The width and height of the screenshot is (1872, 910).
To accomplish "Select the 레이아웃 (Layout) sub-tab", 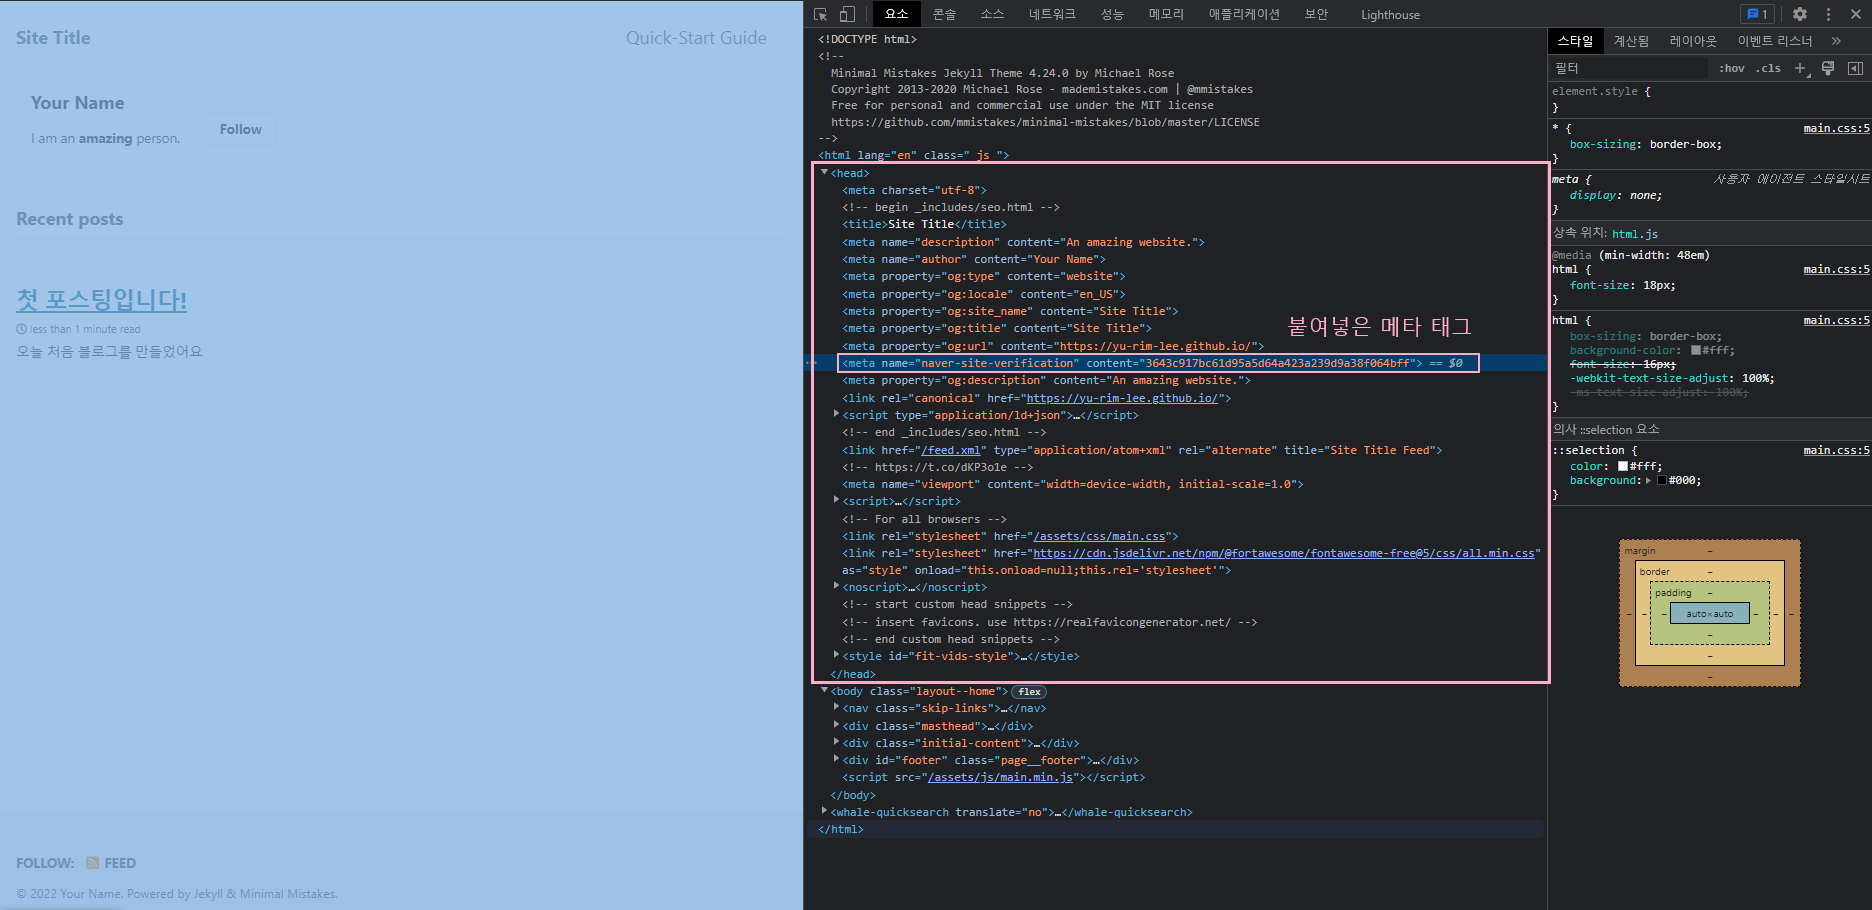I will 1693,41.
